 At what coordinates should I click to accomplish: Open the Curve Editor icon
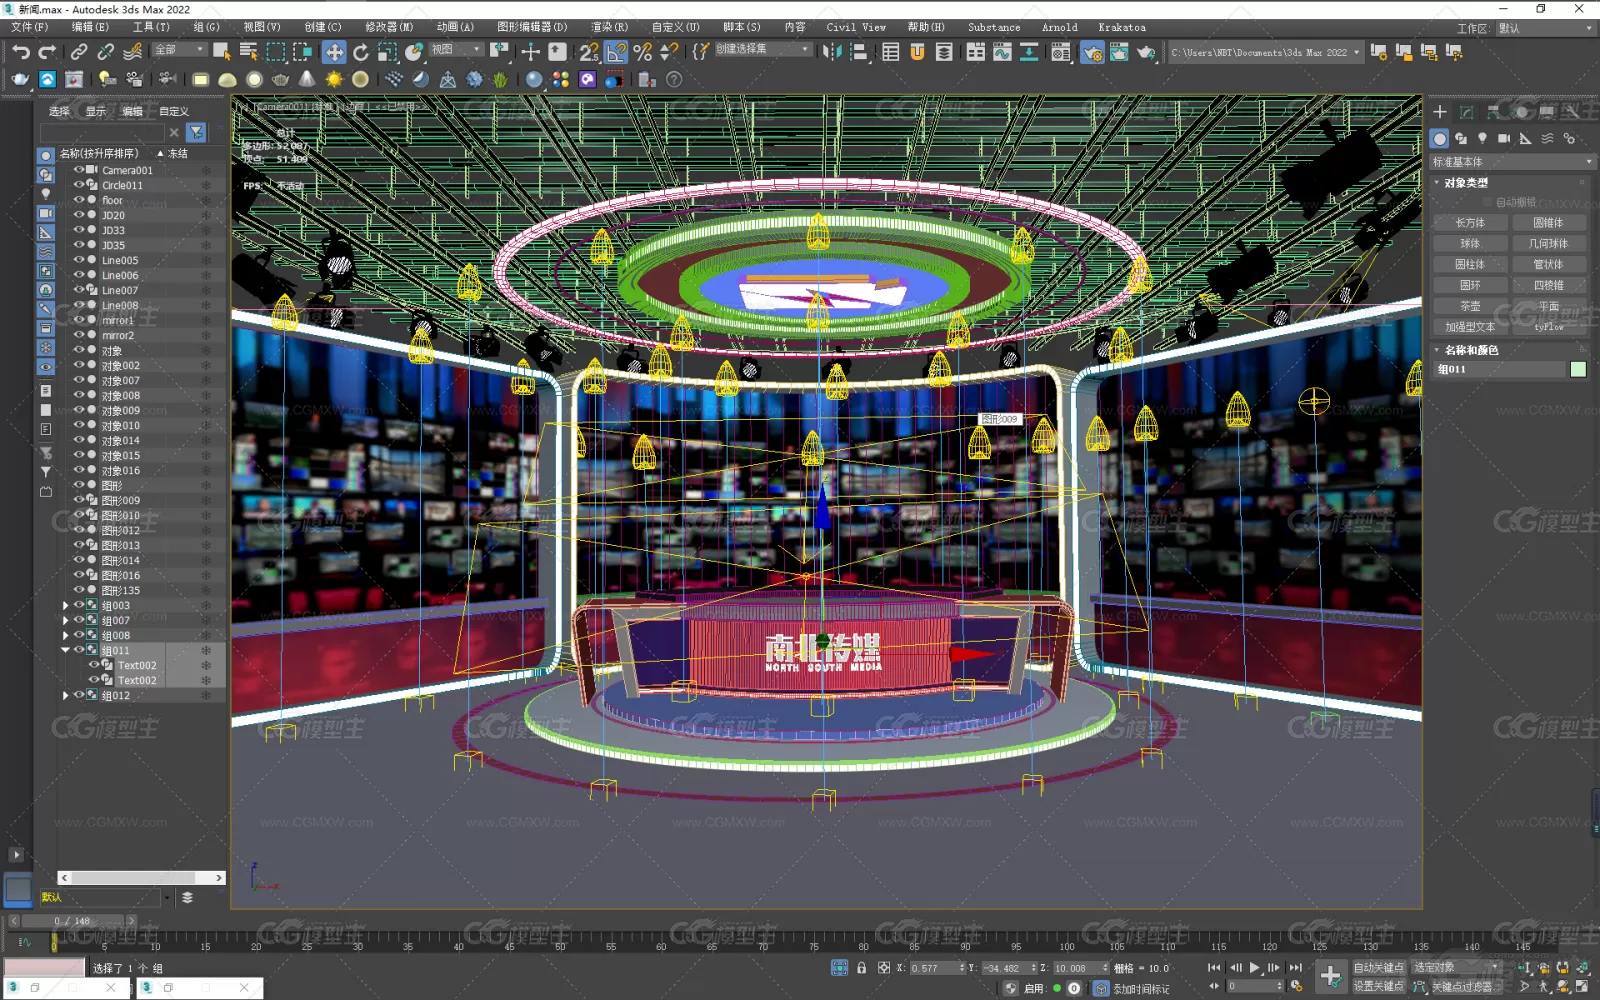click(1002, 52)
